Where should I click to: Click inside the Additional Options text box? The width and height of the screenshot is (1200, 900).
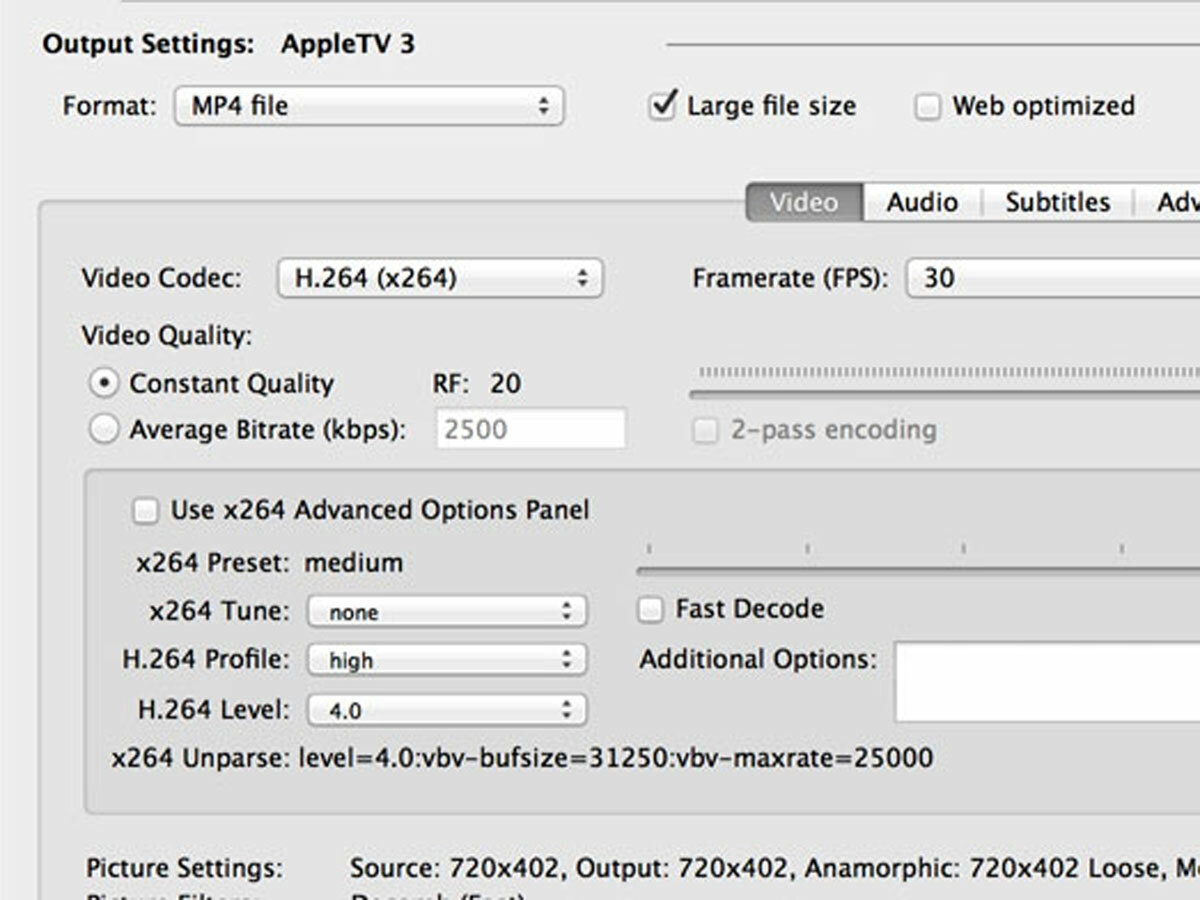[x=1047, y=682]
